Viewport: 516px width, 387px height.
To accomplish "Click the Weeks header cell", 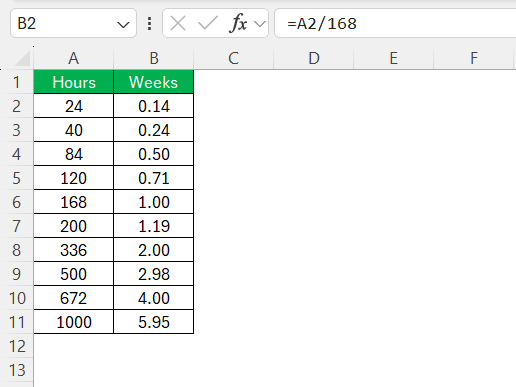I will tap(154, 82).
